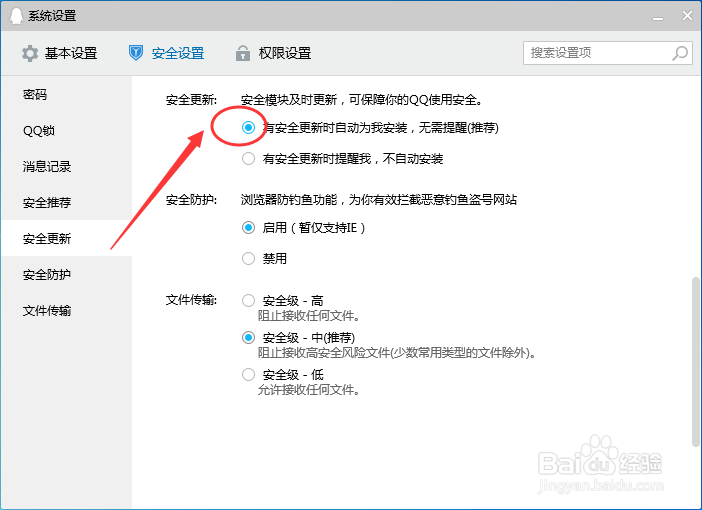The image size is (702, 510).
Task: Click the text 允许接收任何文件。
Action: tap(309, 390)
